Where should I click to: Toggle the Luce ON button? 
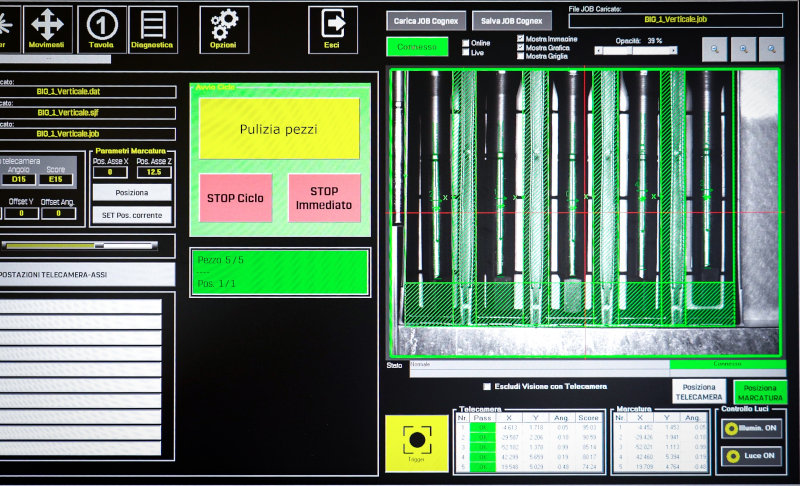coord(752,455)
